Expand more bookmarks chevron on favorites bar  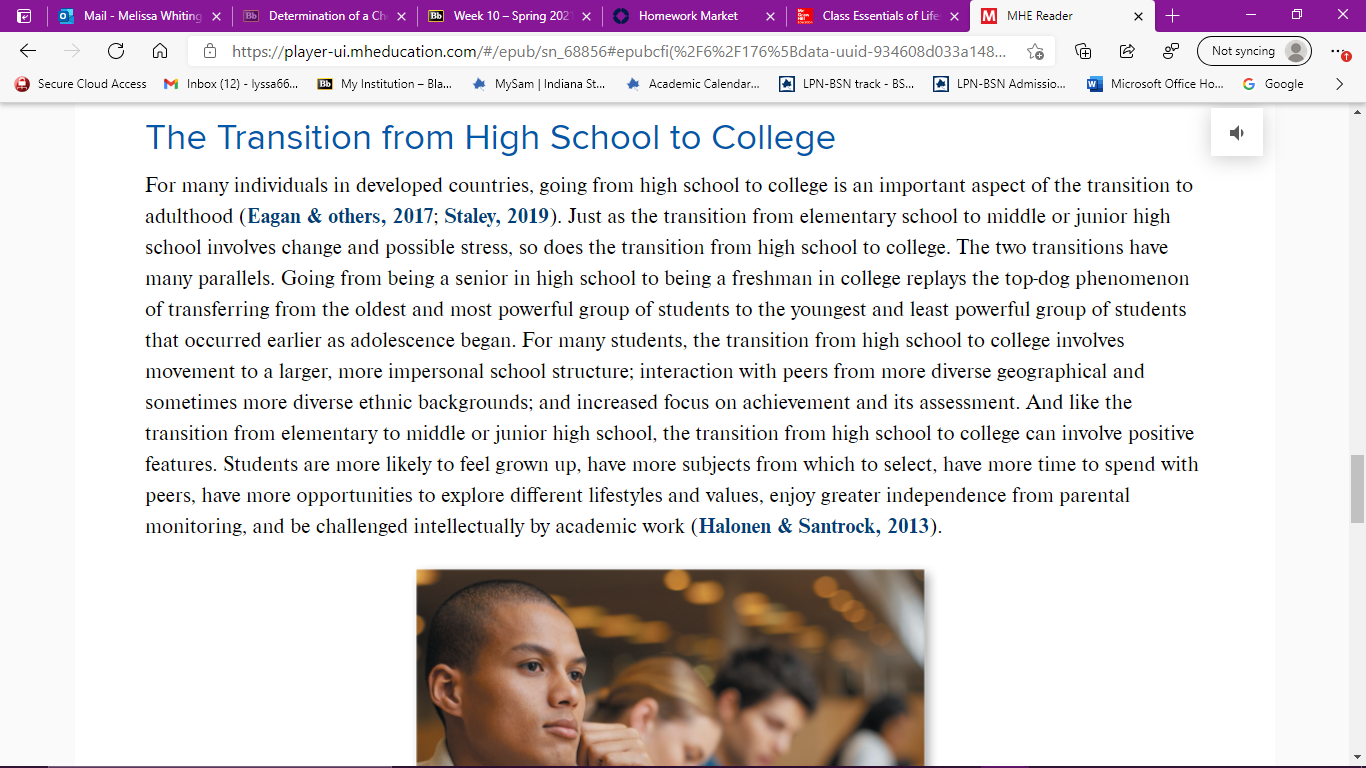[x=1340, y=84]
